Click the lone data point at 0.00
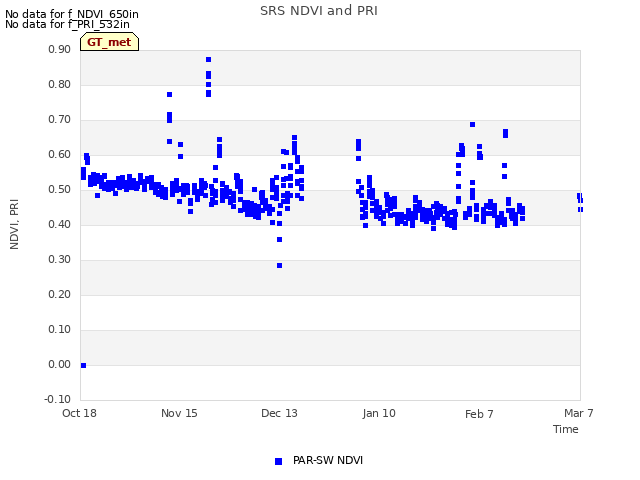The height and width of the screenshot is (480, 640). (83, 365)
